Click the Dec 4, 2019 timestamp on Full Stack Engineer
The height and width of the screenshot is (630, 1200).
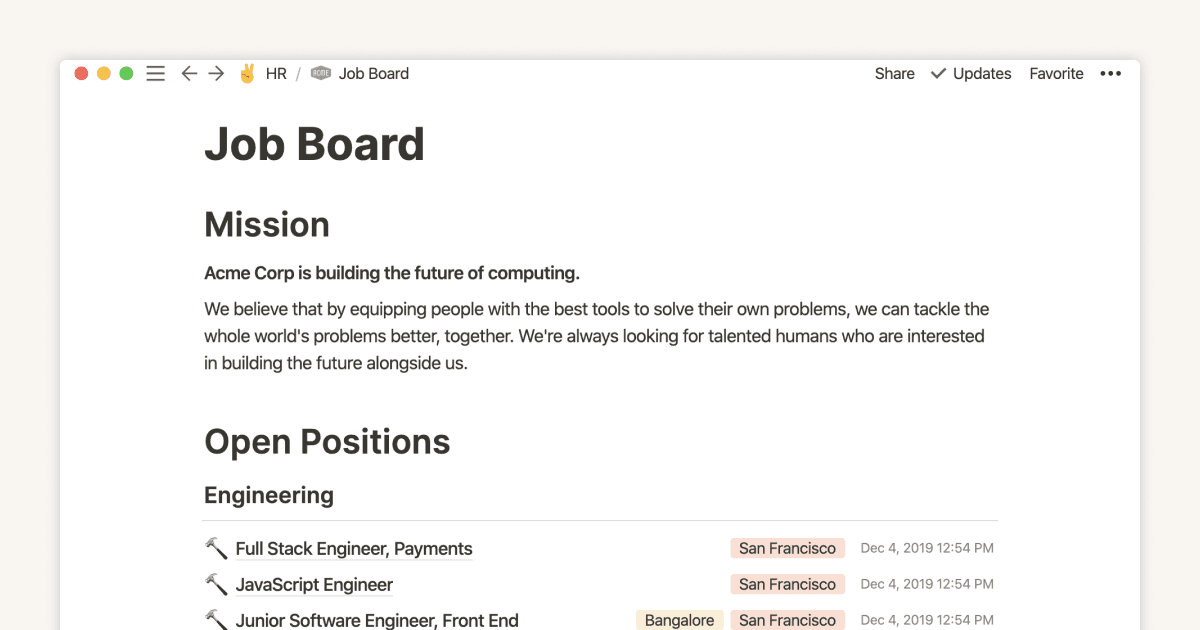point(927,548)
